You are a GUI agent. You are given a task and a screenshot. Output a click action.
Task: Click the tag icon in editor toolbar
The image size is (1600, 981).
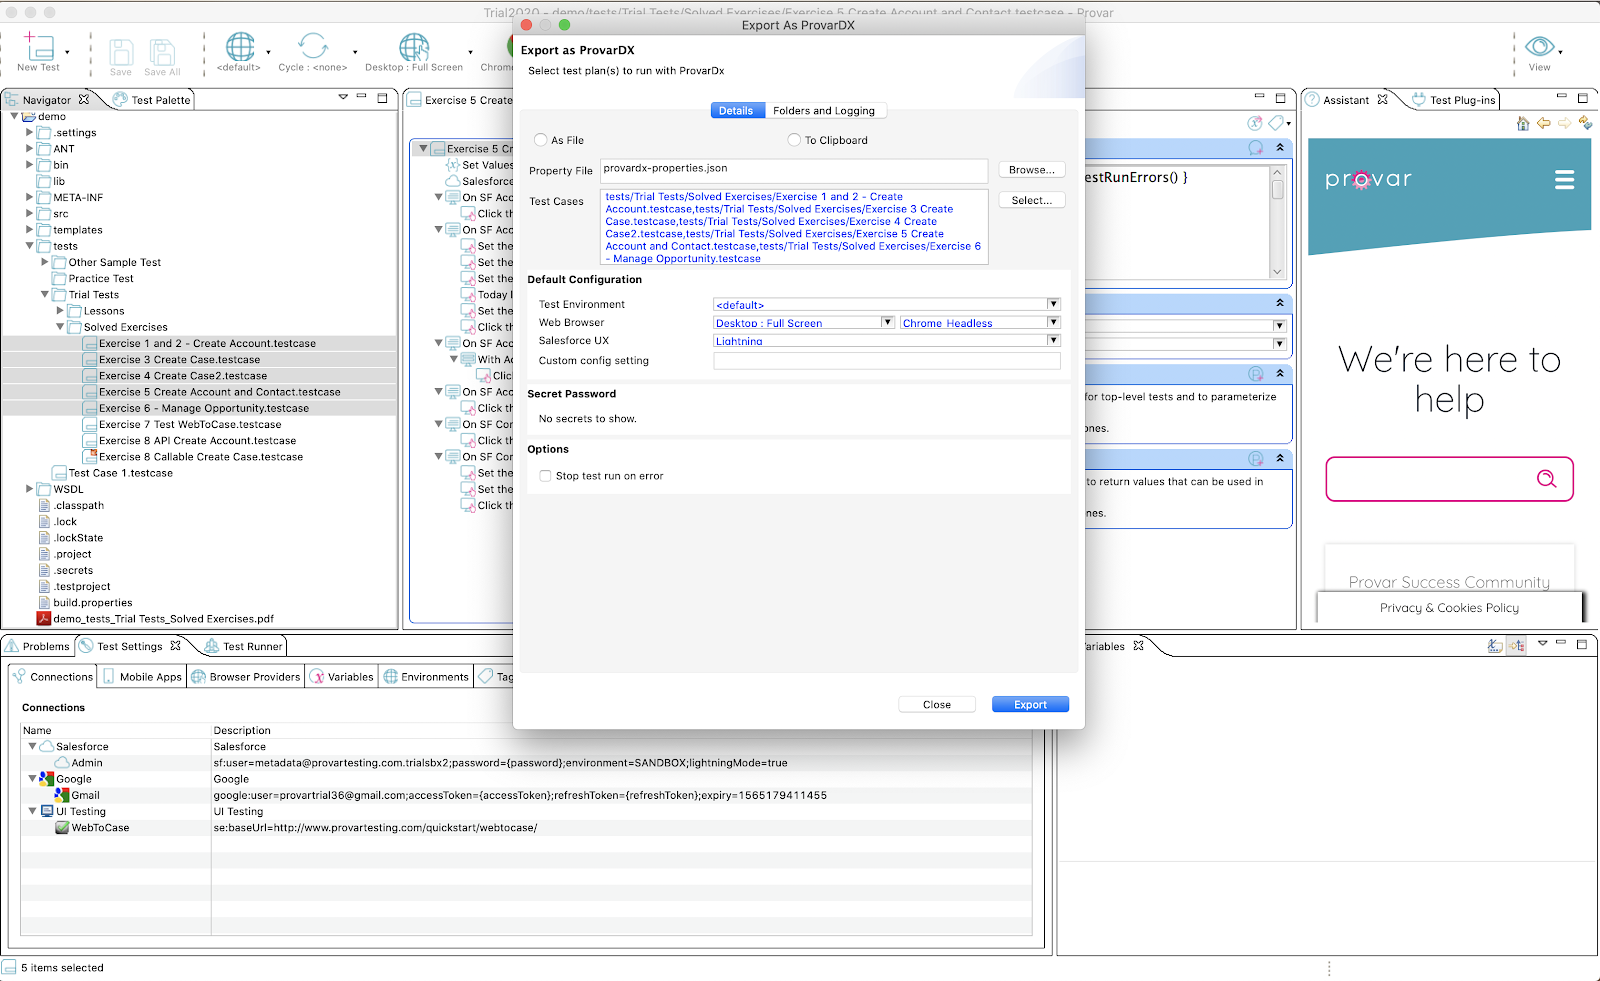click(x=1276, y=123)
